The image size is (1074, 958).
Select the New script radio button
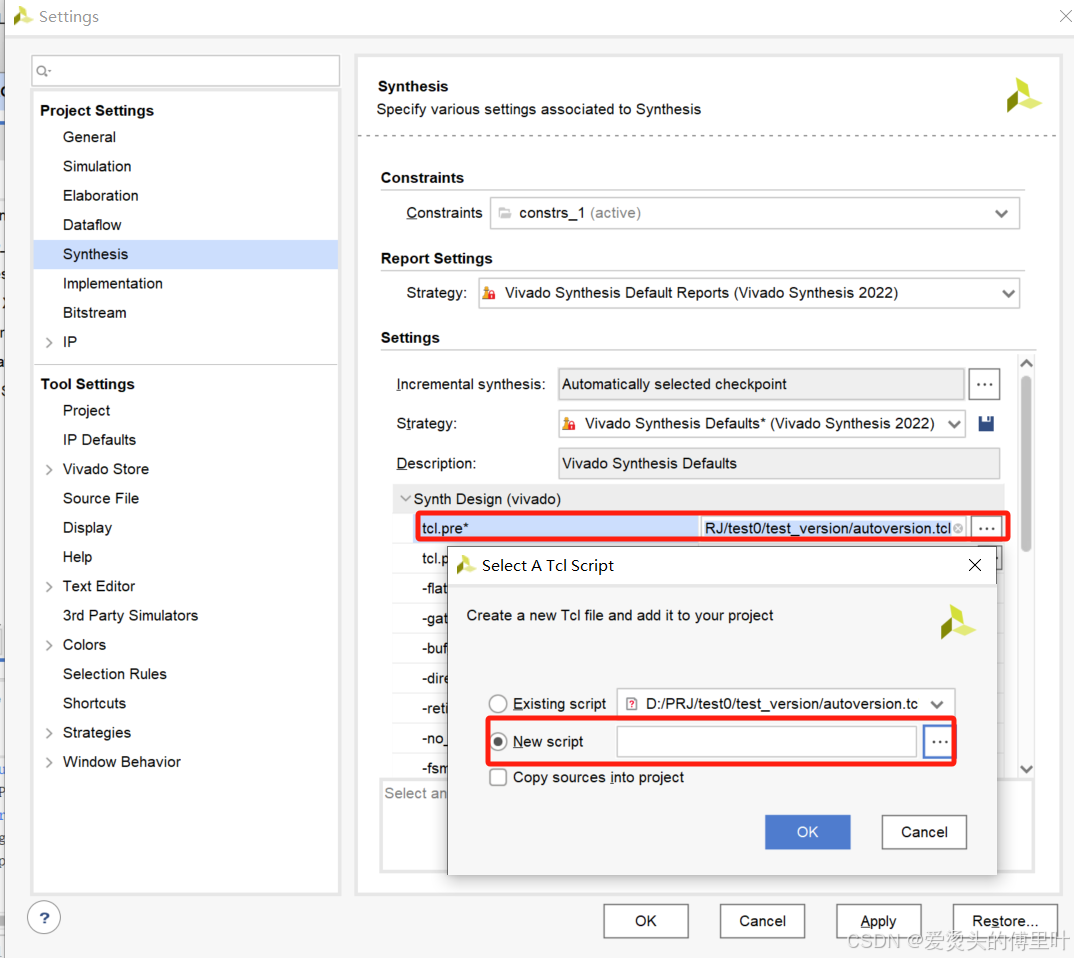click(x=498, y=742)
